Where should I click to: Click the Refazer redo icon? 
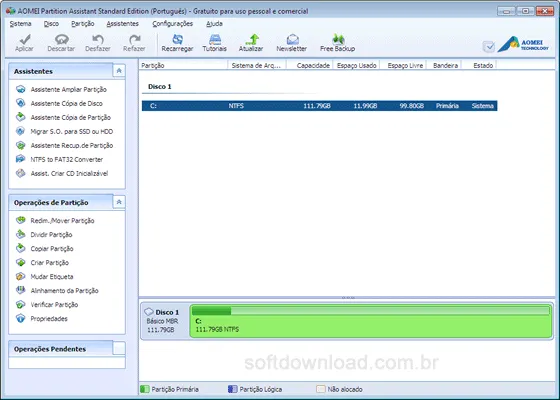click(x=134, y=39)
